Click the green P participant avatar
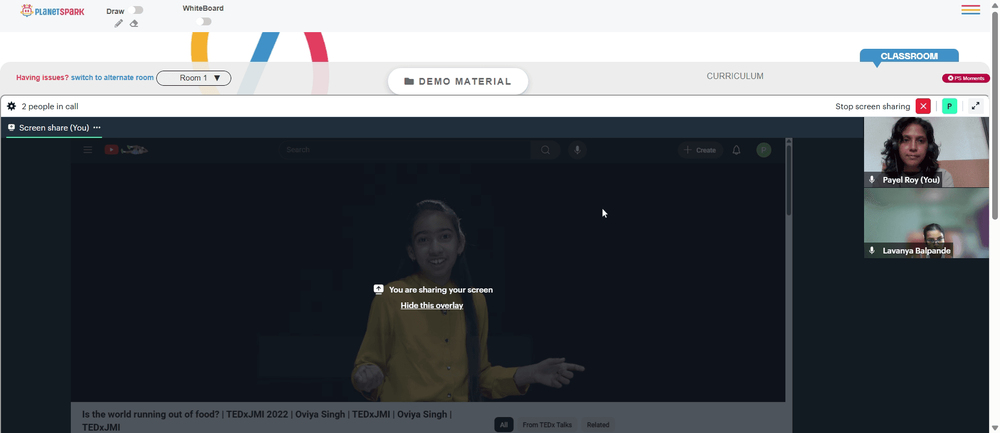The width and height of the screenshot is (1000, 433). coord(950,106)
